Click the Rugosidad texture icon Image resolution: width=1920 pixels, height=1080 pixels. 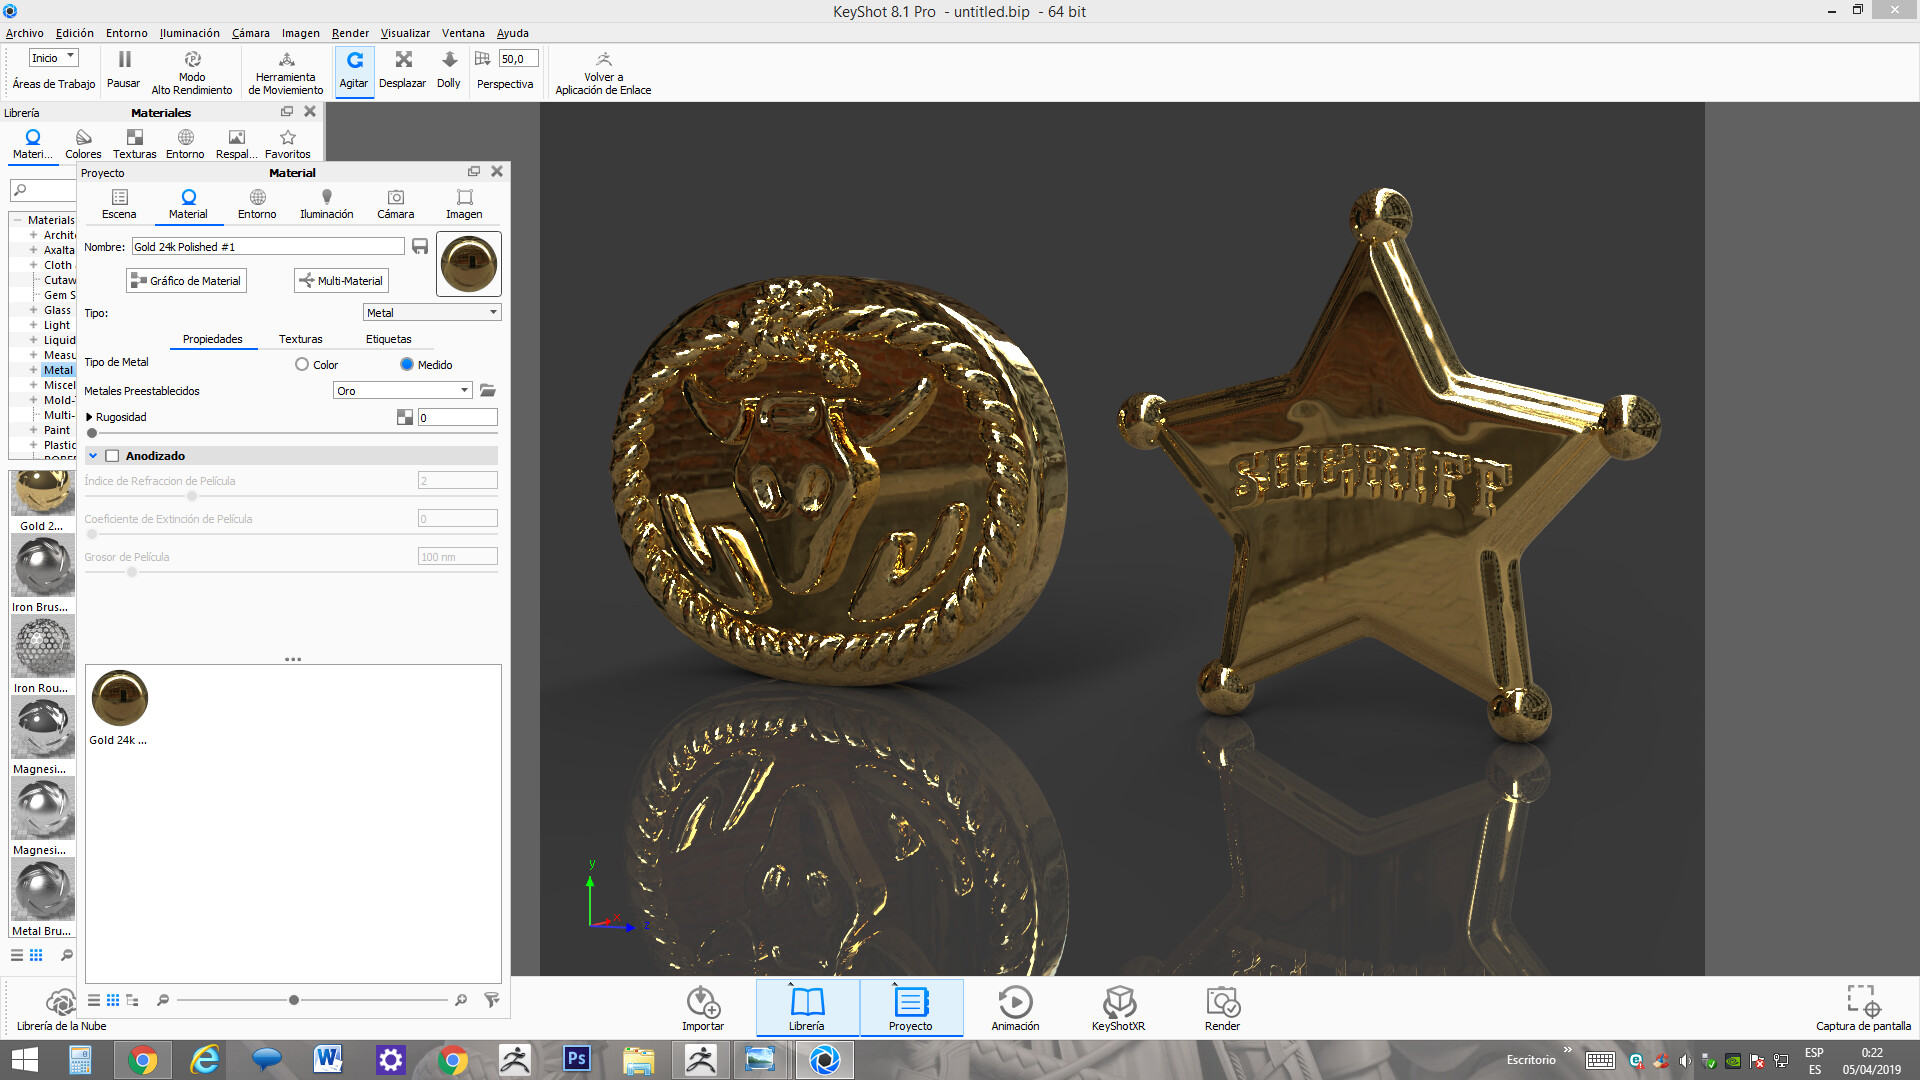pos(405,417)
